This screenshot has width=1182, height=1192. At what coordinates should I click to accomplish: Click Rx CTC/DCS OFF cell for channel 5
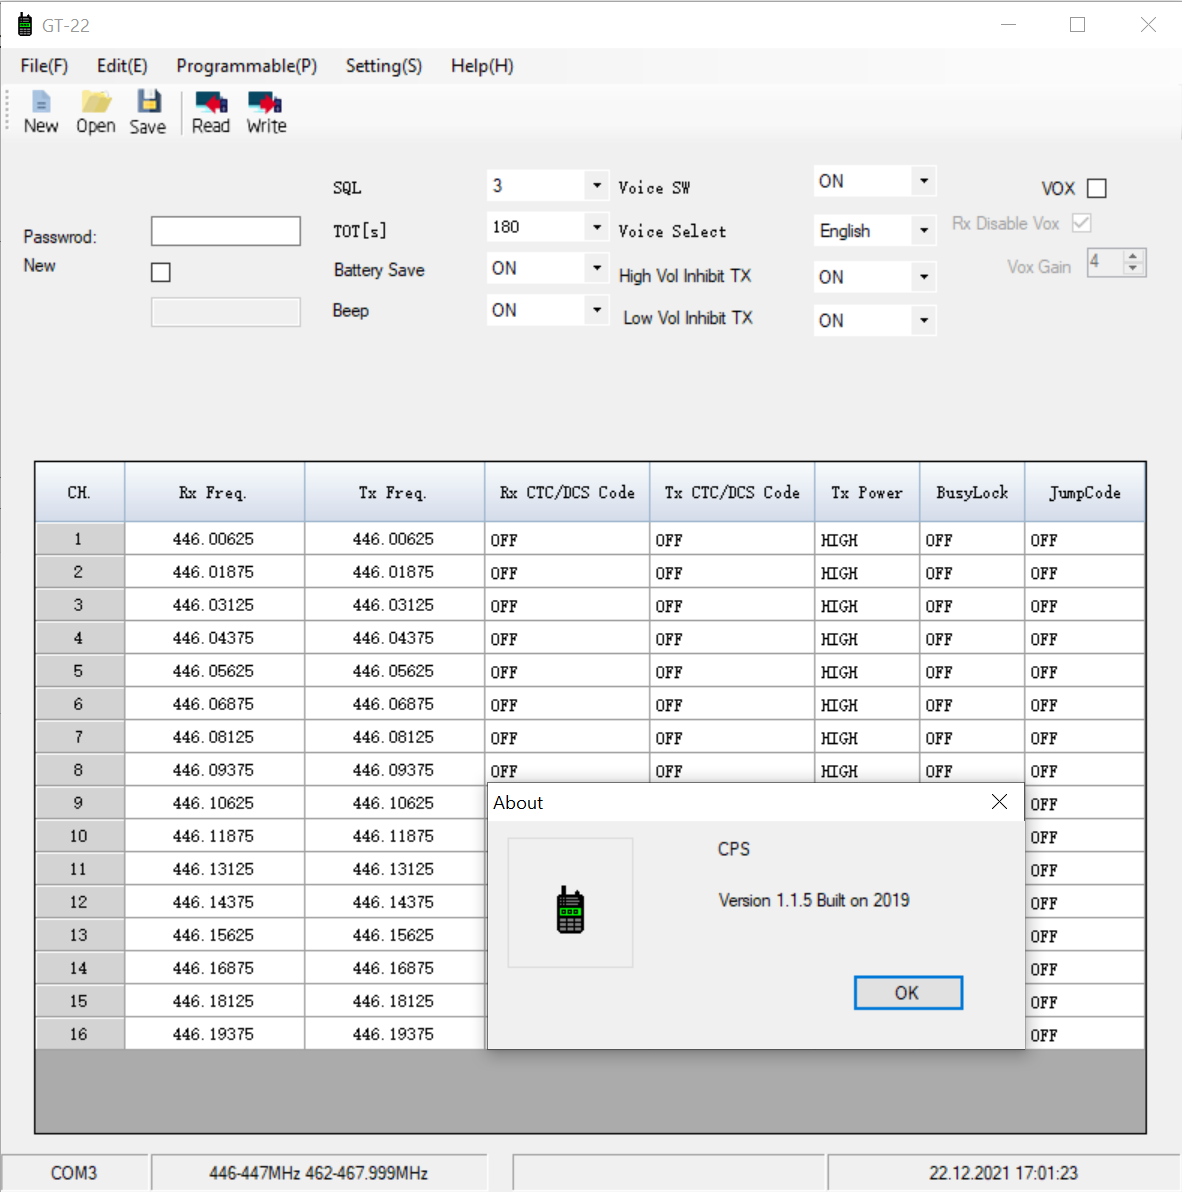point(567,671)
